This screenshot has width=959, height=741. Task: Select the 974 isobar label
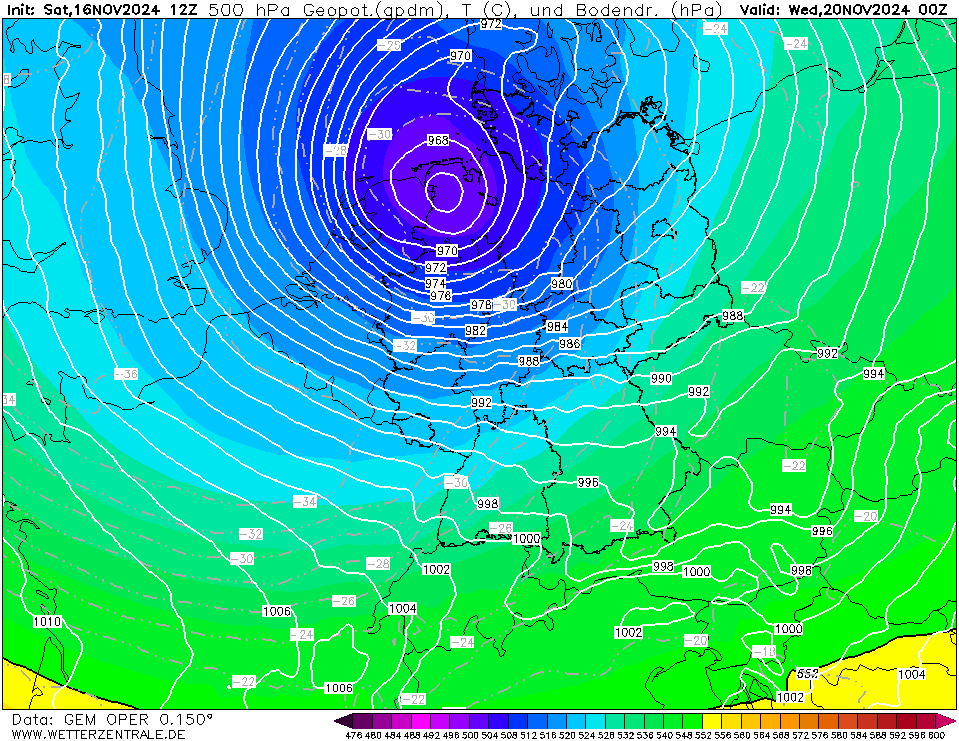point(435,283)
